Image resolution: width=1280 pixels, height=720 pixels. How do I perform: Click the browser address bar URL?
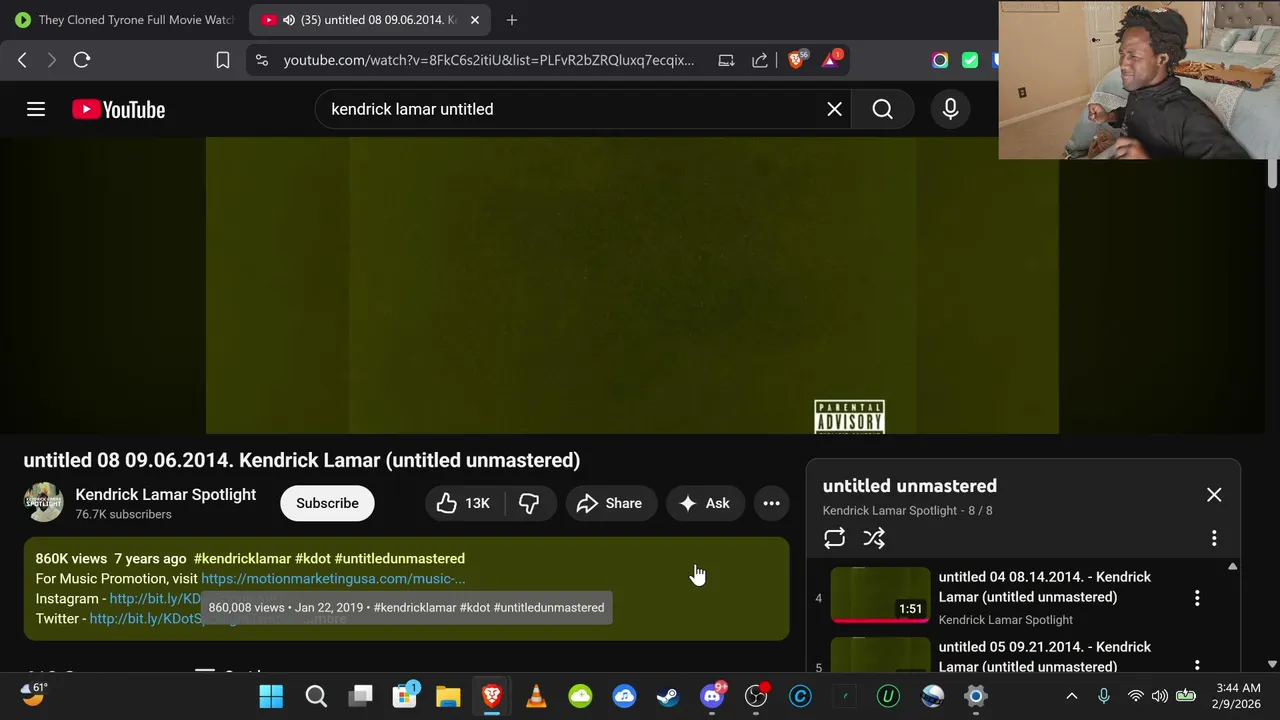[x=488, y=60]
